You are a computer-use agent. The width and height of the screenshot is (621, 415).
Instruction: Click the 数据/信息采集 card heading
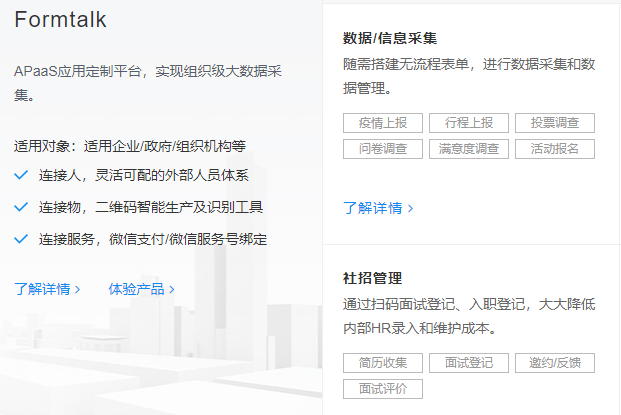point(389,39)
